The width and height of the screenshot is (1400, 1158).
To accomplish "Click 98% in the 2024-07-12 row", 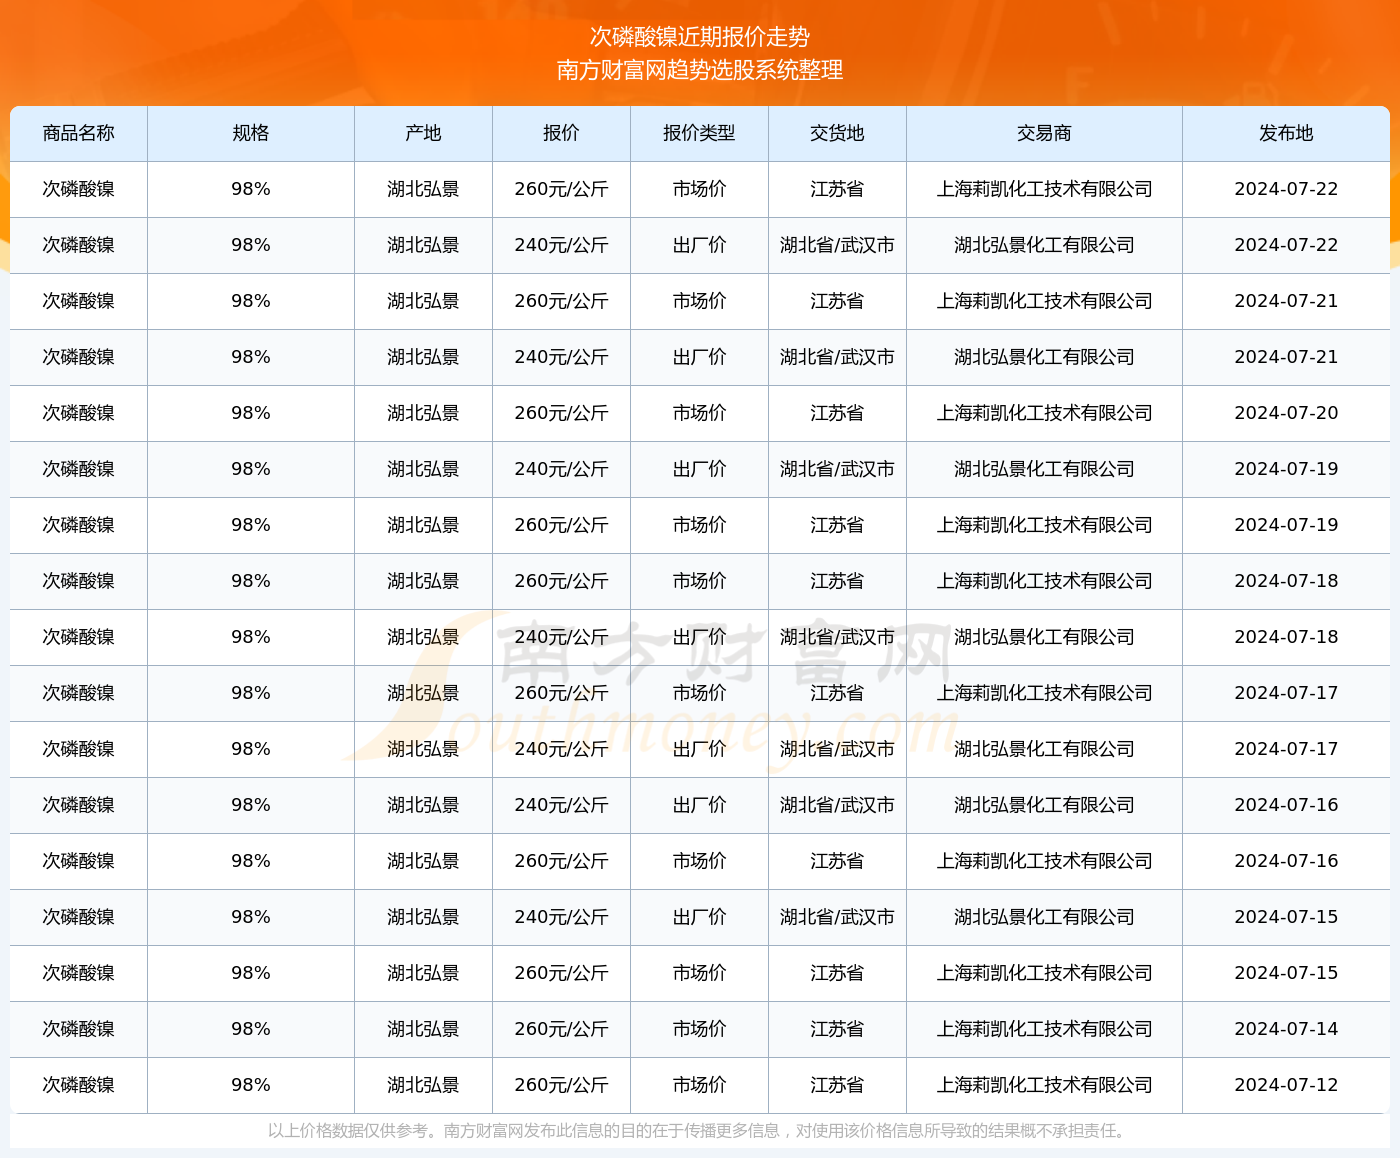I will [x=250, y=1085].
